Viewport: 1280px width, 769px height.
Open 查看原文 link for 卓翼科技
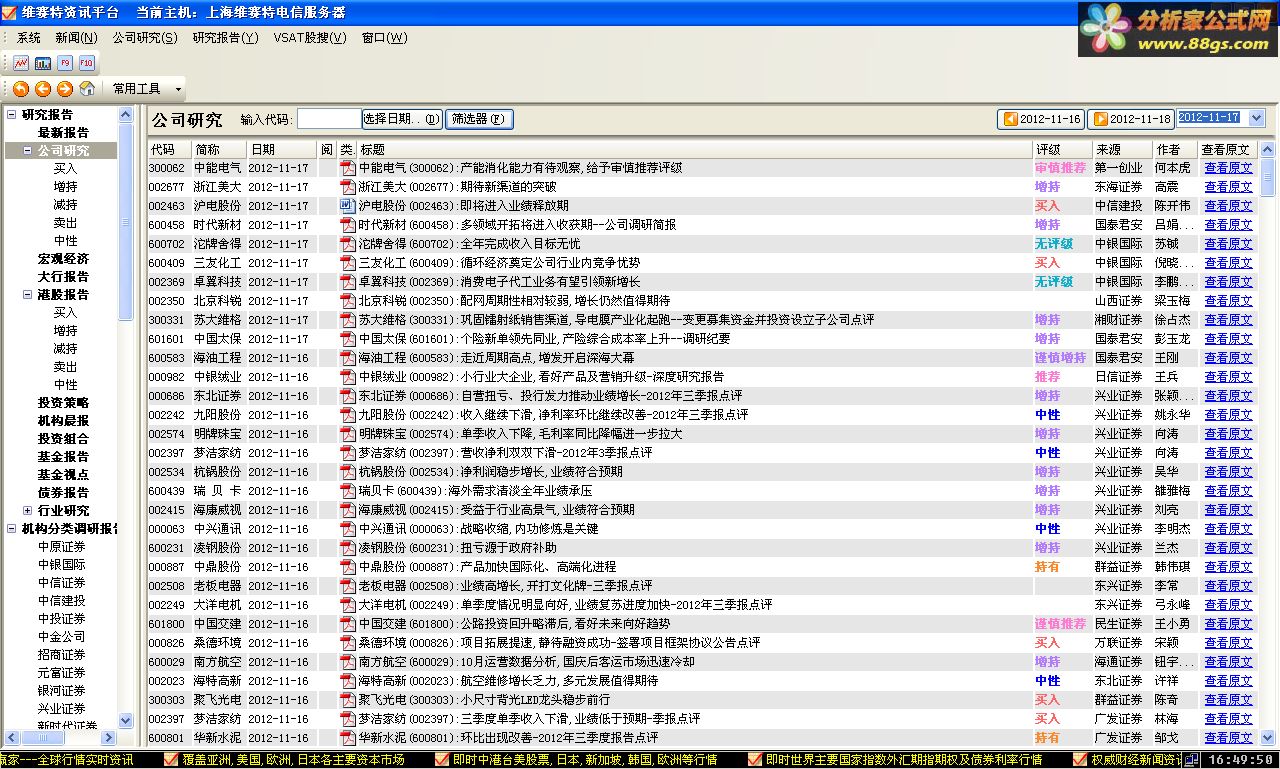[x=1228, y=282]
